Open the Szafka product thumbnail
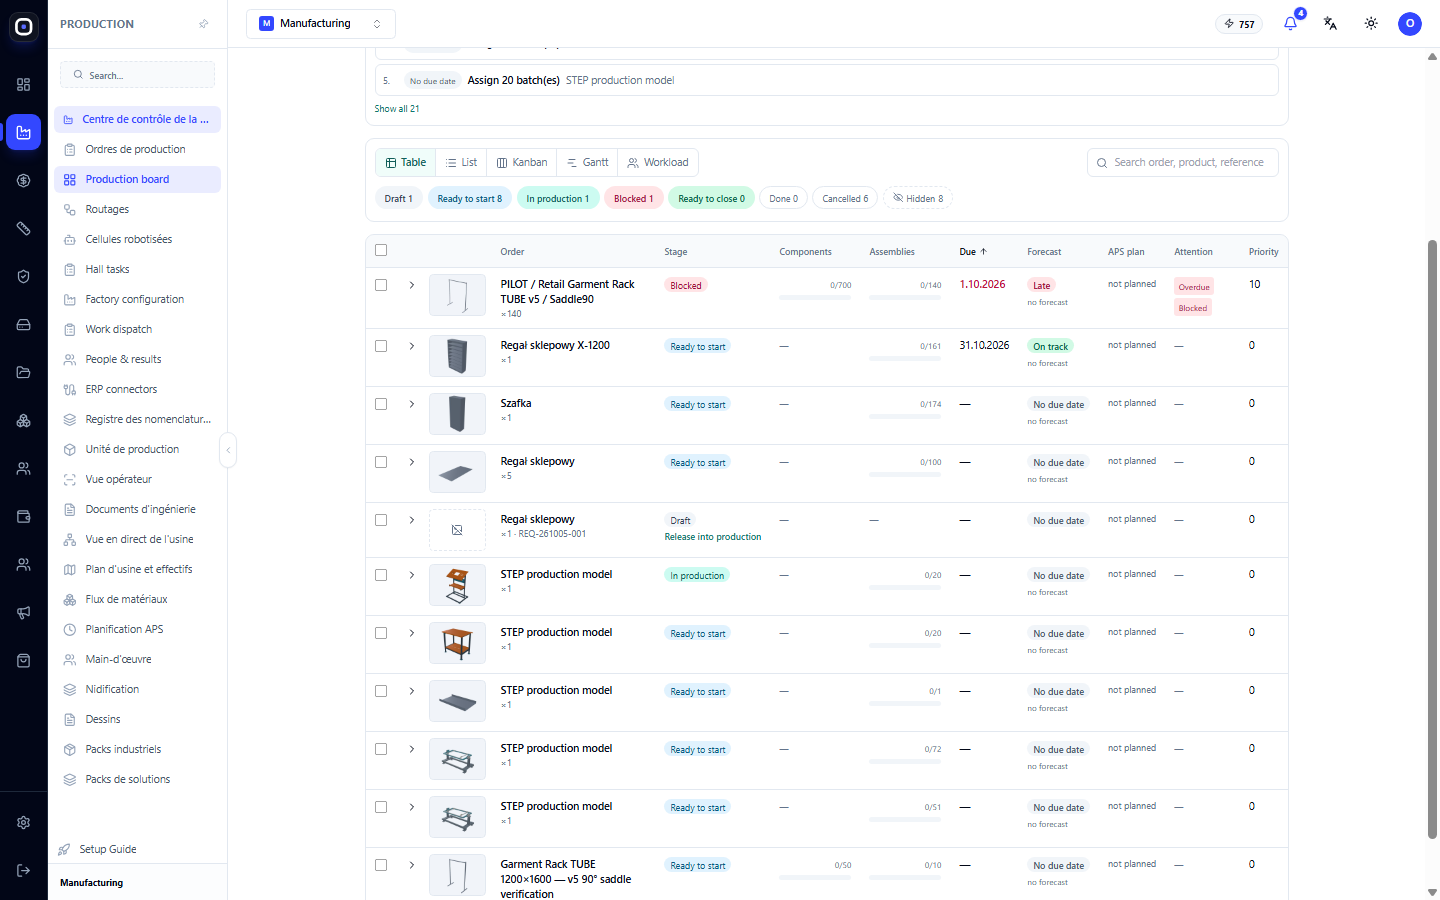 pos(457,414)
